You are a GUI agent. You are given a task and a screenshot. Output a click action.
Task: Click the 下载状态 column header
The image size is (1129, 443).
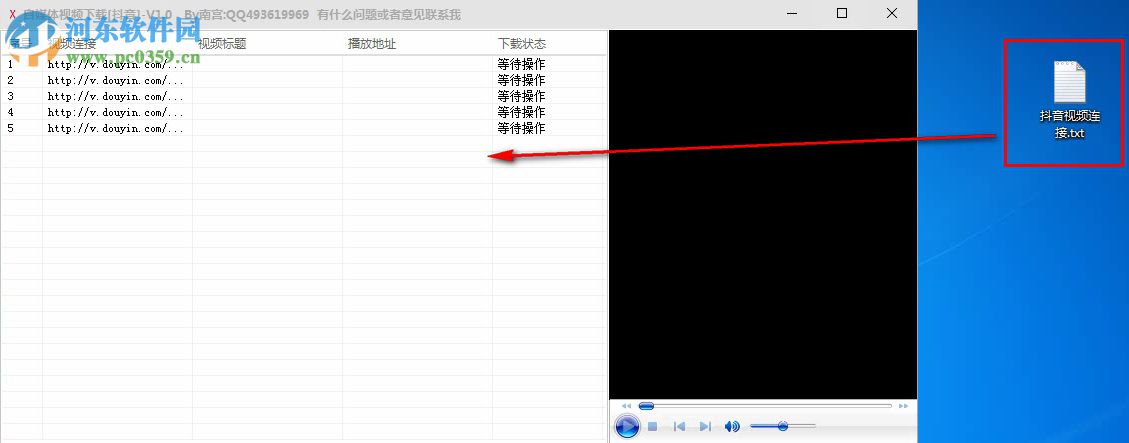point(521,44)
